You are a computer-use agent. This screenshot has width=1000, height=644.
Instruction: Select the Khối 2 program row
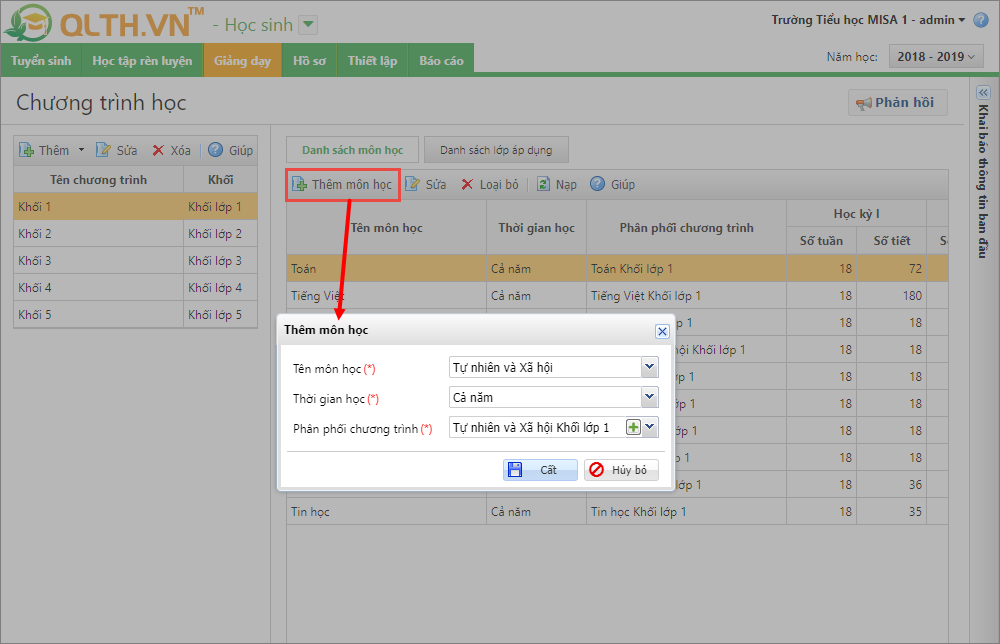point(136,233)
